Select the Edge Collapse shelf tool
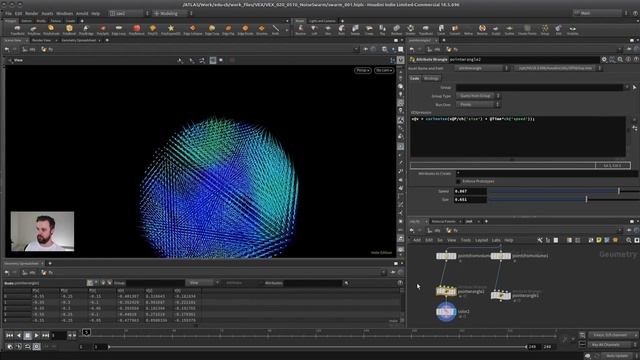The image size is (640, 360). coord(192,29)
